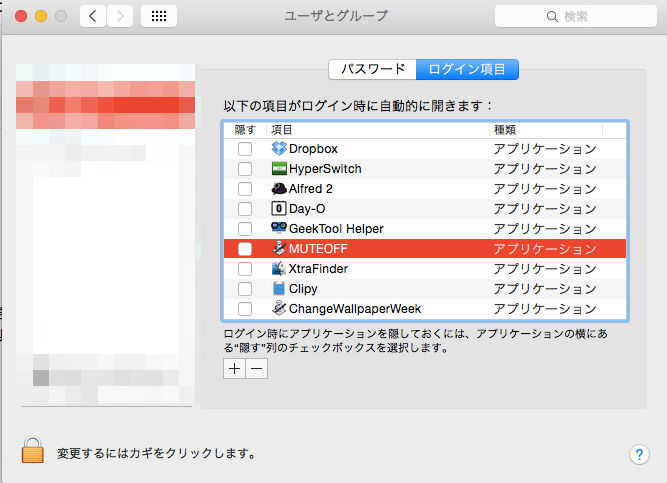
Task: Select the ログイン項目 tab
Action: (467, 69)
